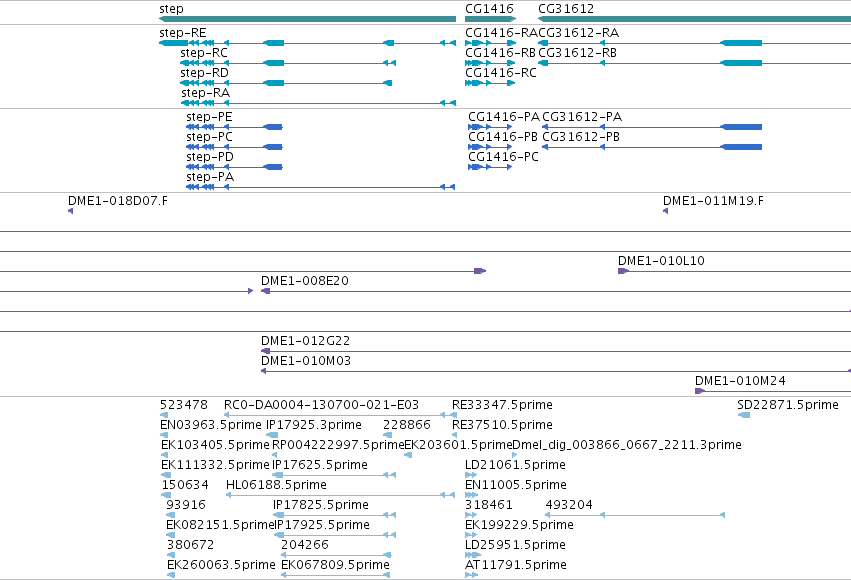851x580 pixels.
Task: Click the step-RD transcript label
Action: tap(204, 73)
